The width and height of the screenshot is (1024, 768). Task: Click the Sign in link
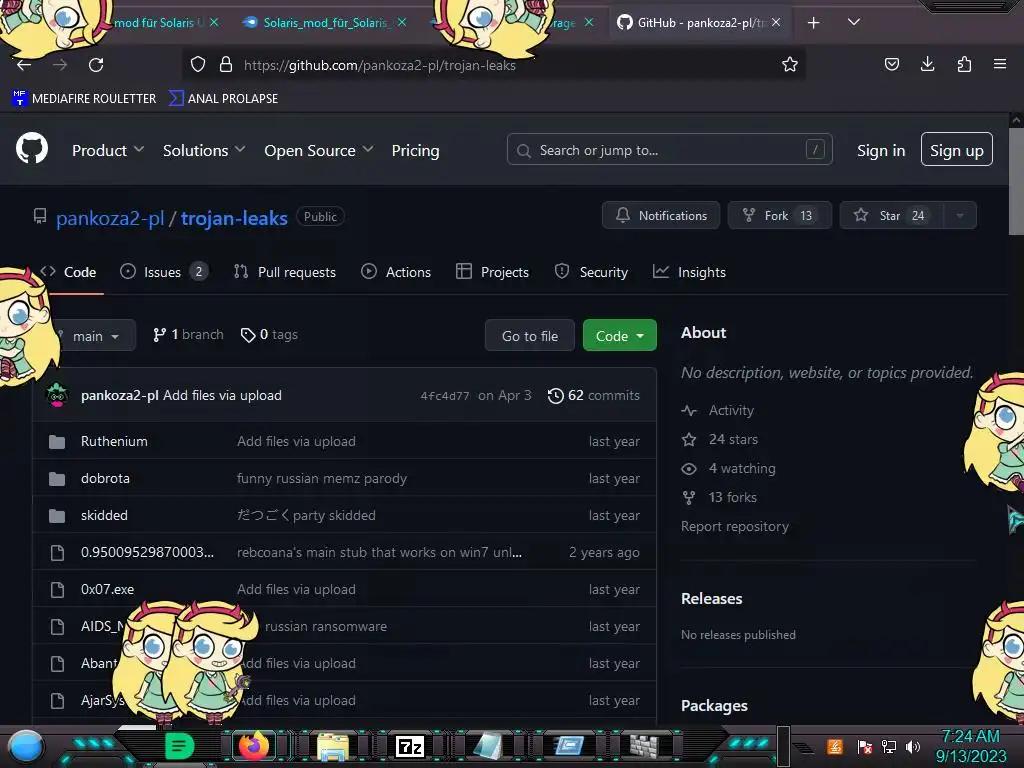click(x=881, y=150)
